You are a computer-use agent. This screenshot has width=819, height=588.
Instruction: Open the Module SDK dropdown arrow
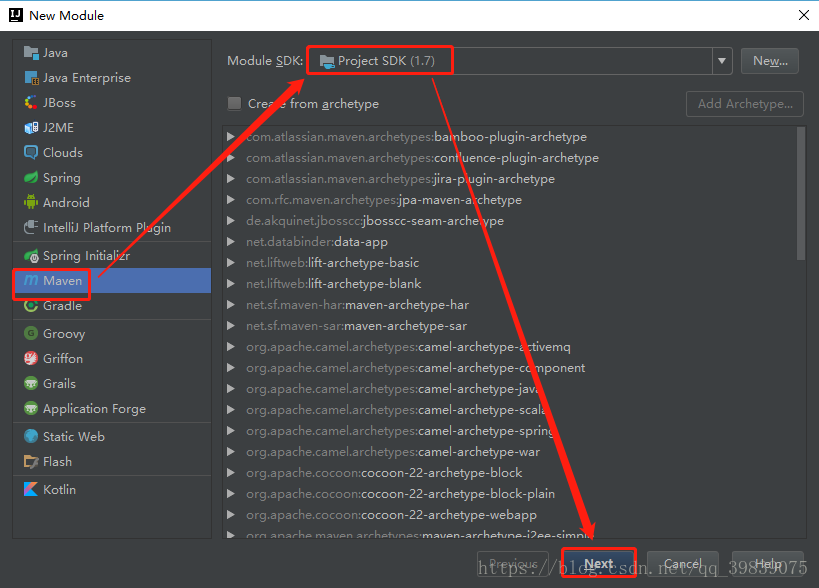click(722, 61)
